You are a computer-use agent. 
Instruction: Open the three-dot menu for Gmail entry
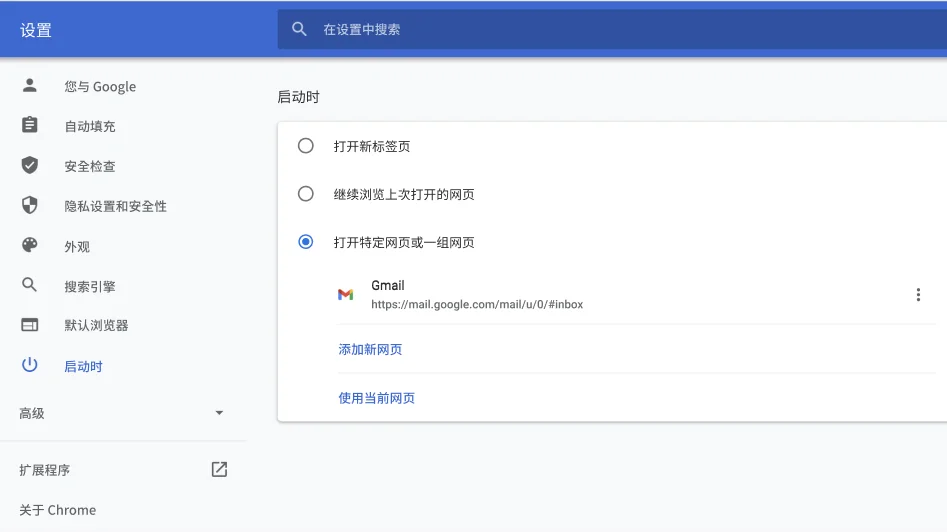pyautogui.click(x=918, y=294)
